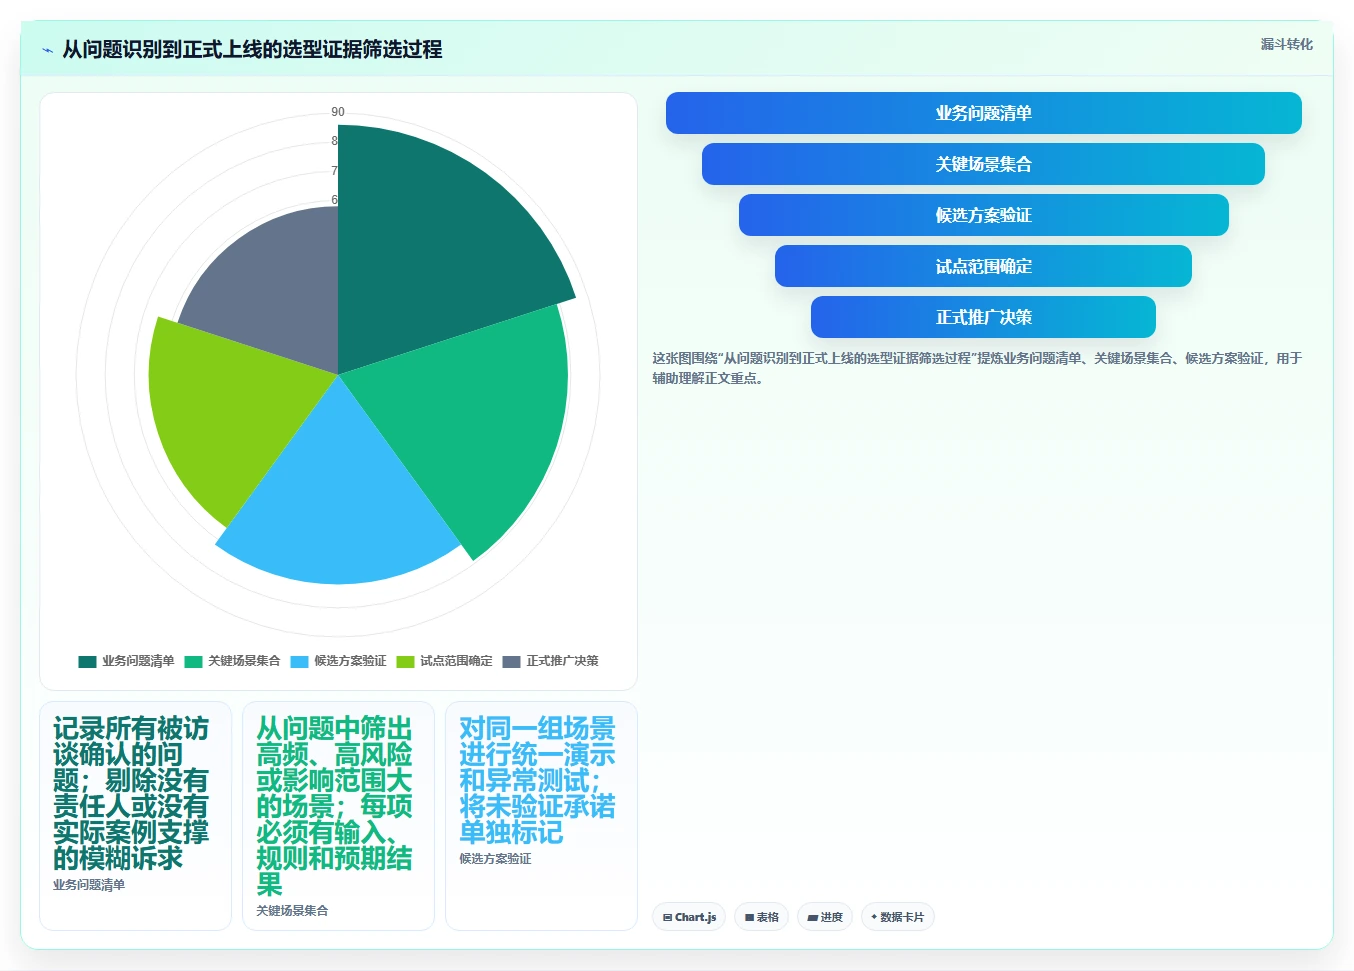
Task: Toggle 正式推广决策 legend swatch
Action: [x=511, y=661]
